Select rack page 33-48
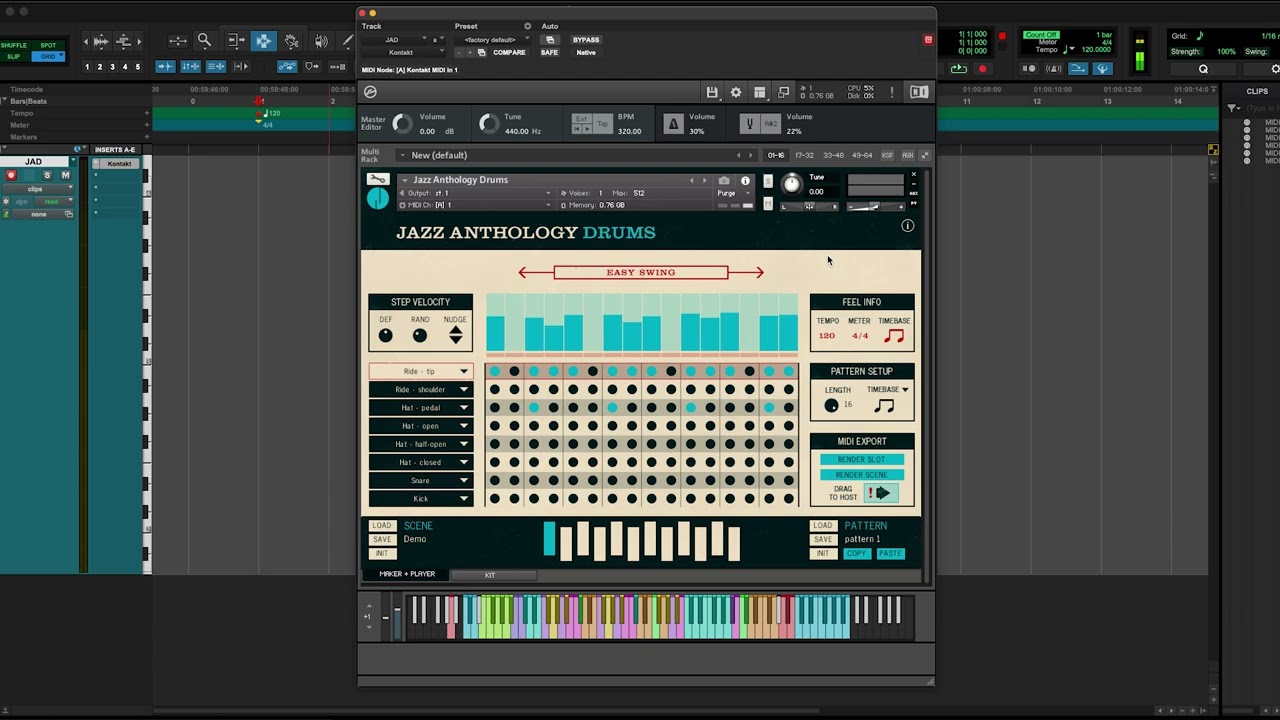The height and width of the screenshot is (720, 1280). pyautogui.click(x=833, y=155)
